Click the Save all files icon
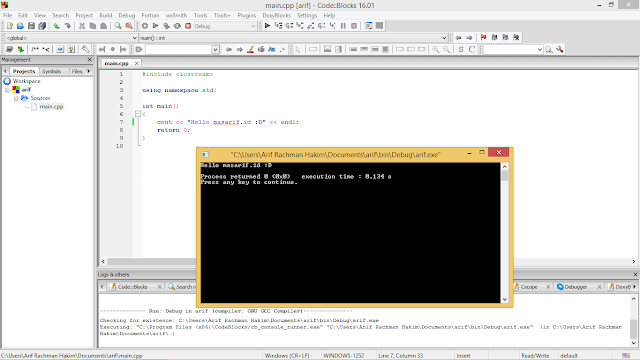Screen dimensions: 640x360 [42, 26]
